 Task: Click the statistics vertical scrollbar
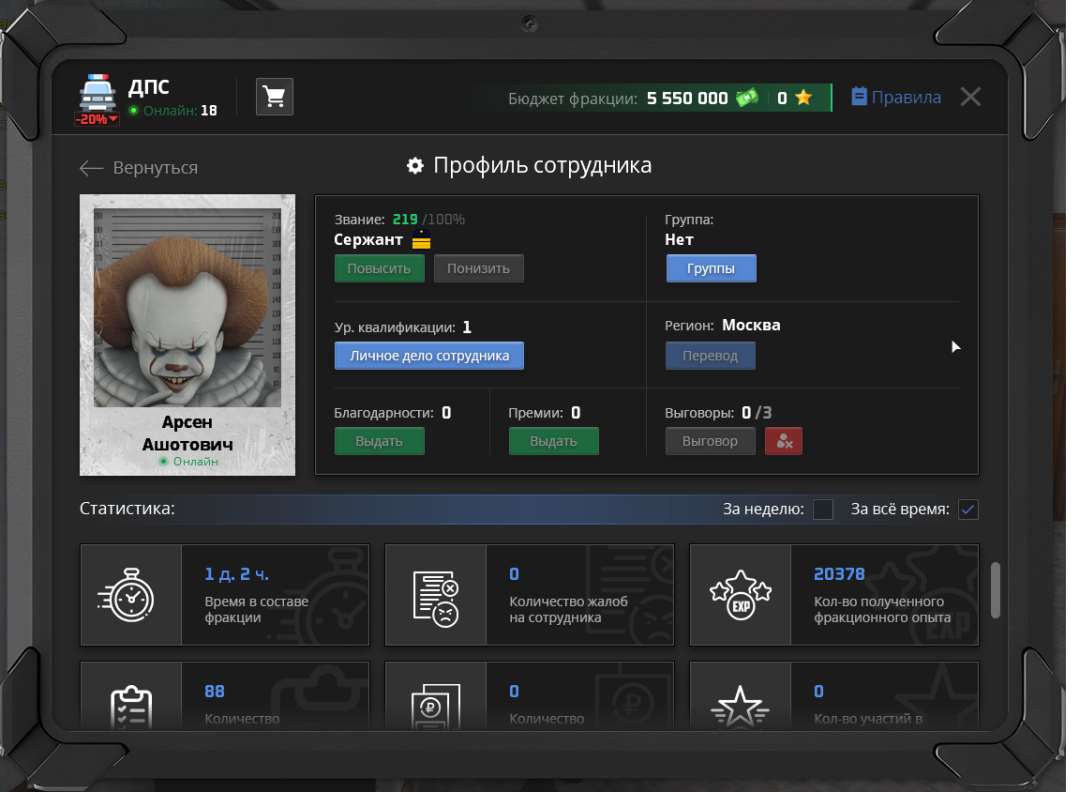click(x=994, y=590)
